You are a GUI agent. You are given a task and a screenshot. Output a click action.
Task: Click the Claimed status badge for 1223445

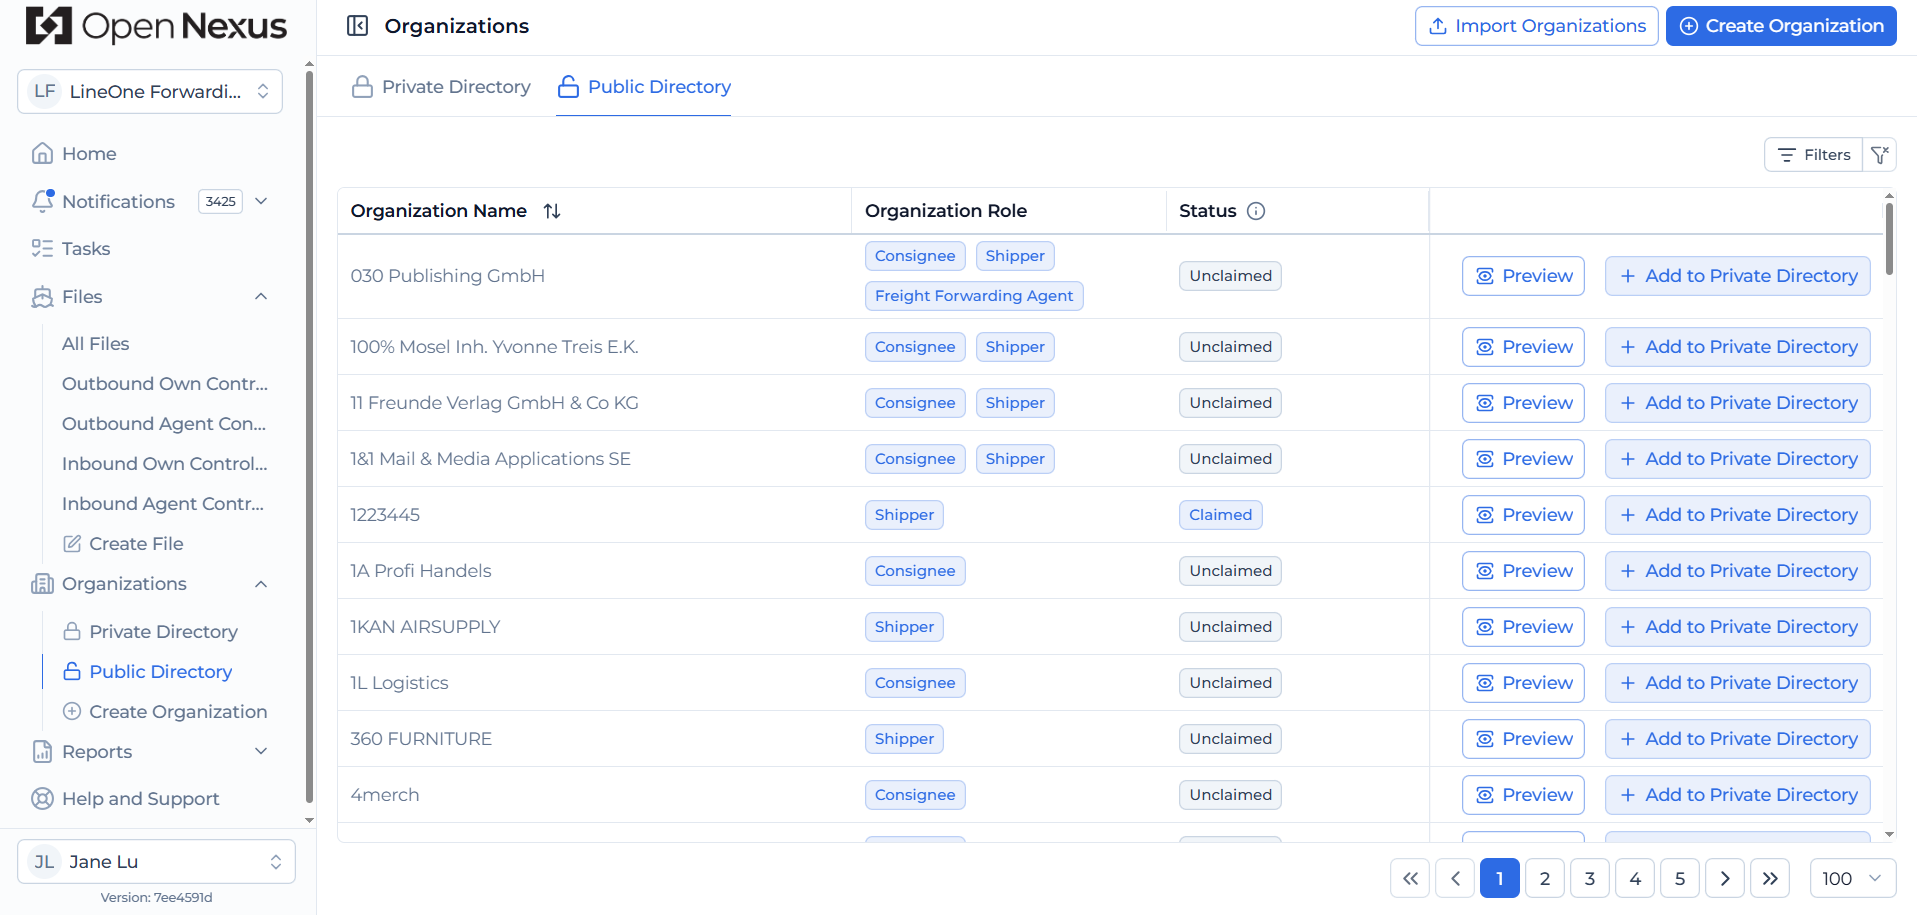[x=1220, y=515]
